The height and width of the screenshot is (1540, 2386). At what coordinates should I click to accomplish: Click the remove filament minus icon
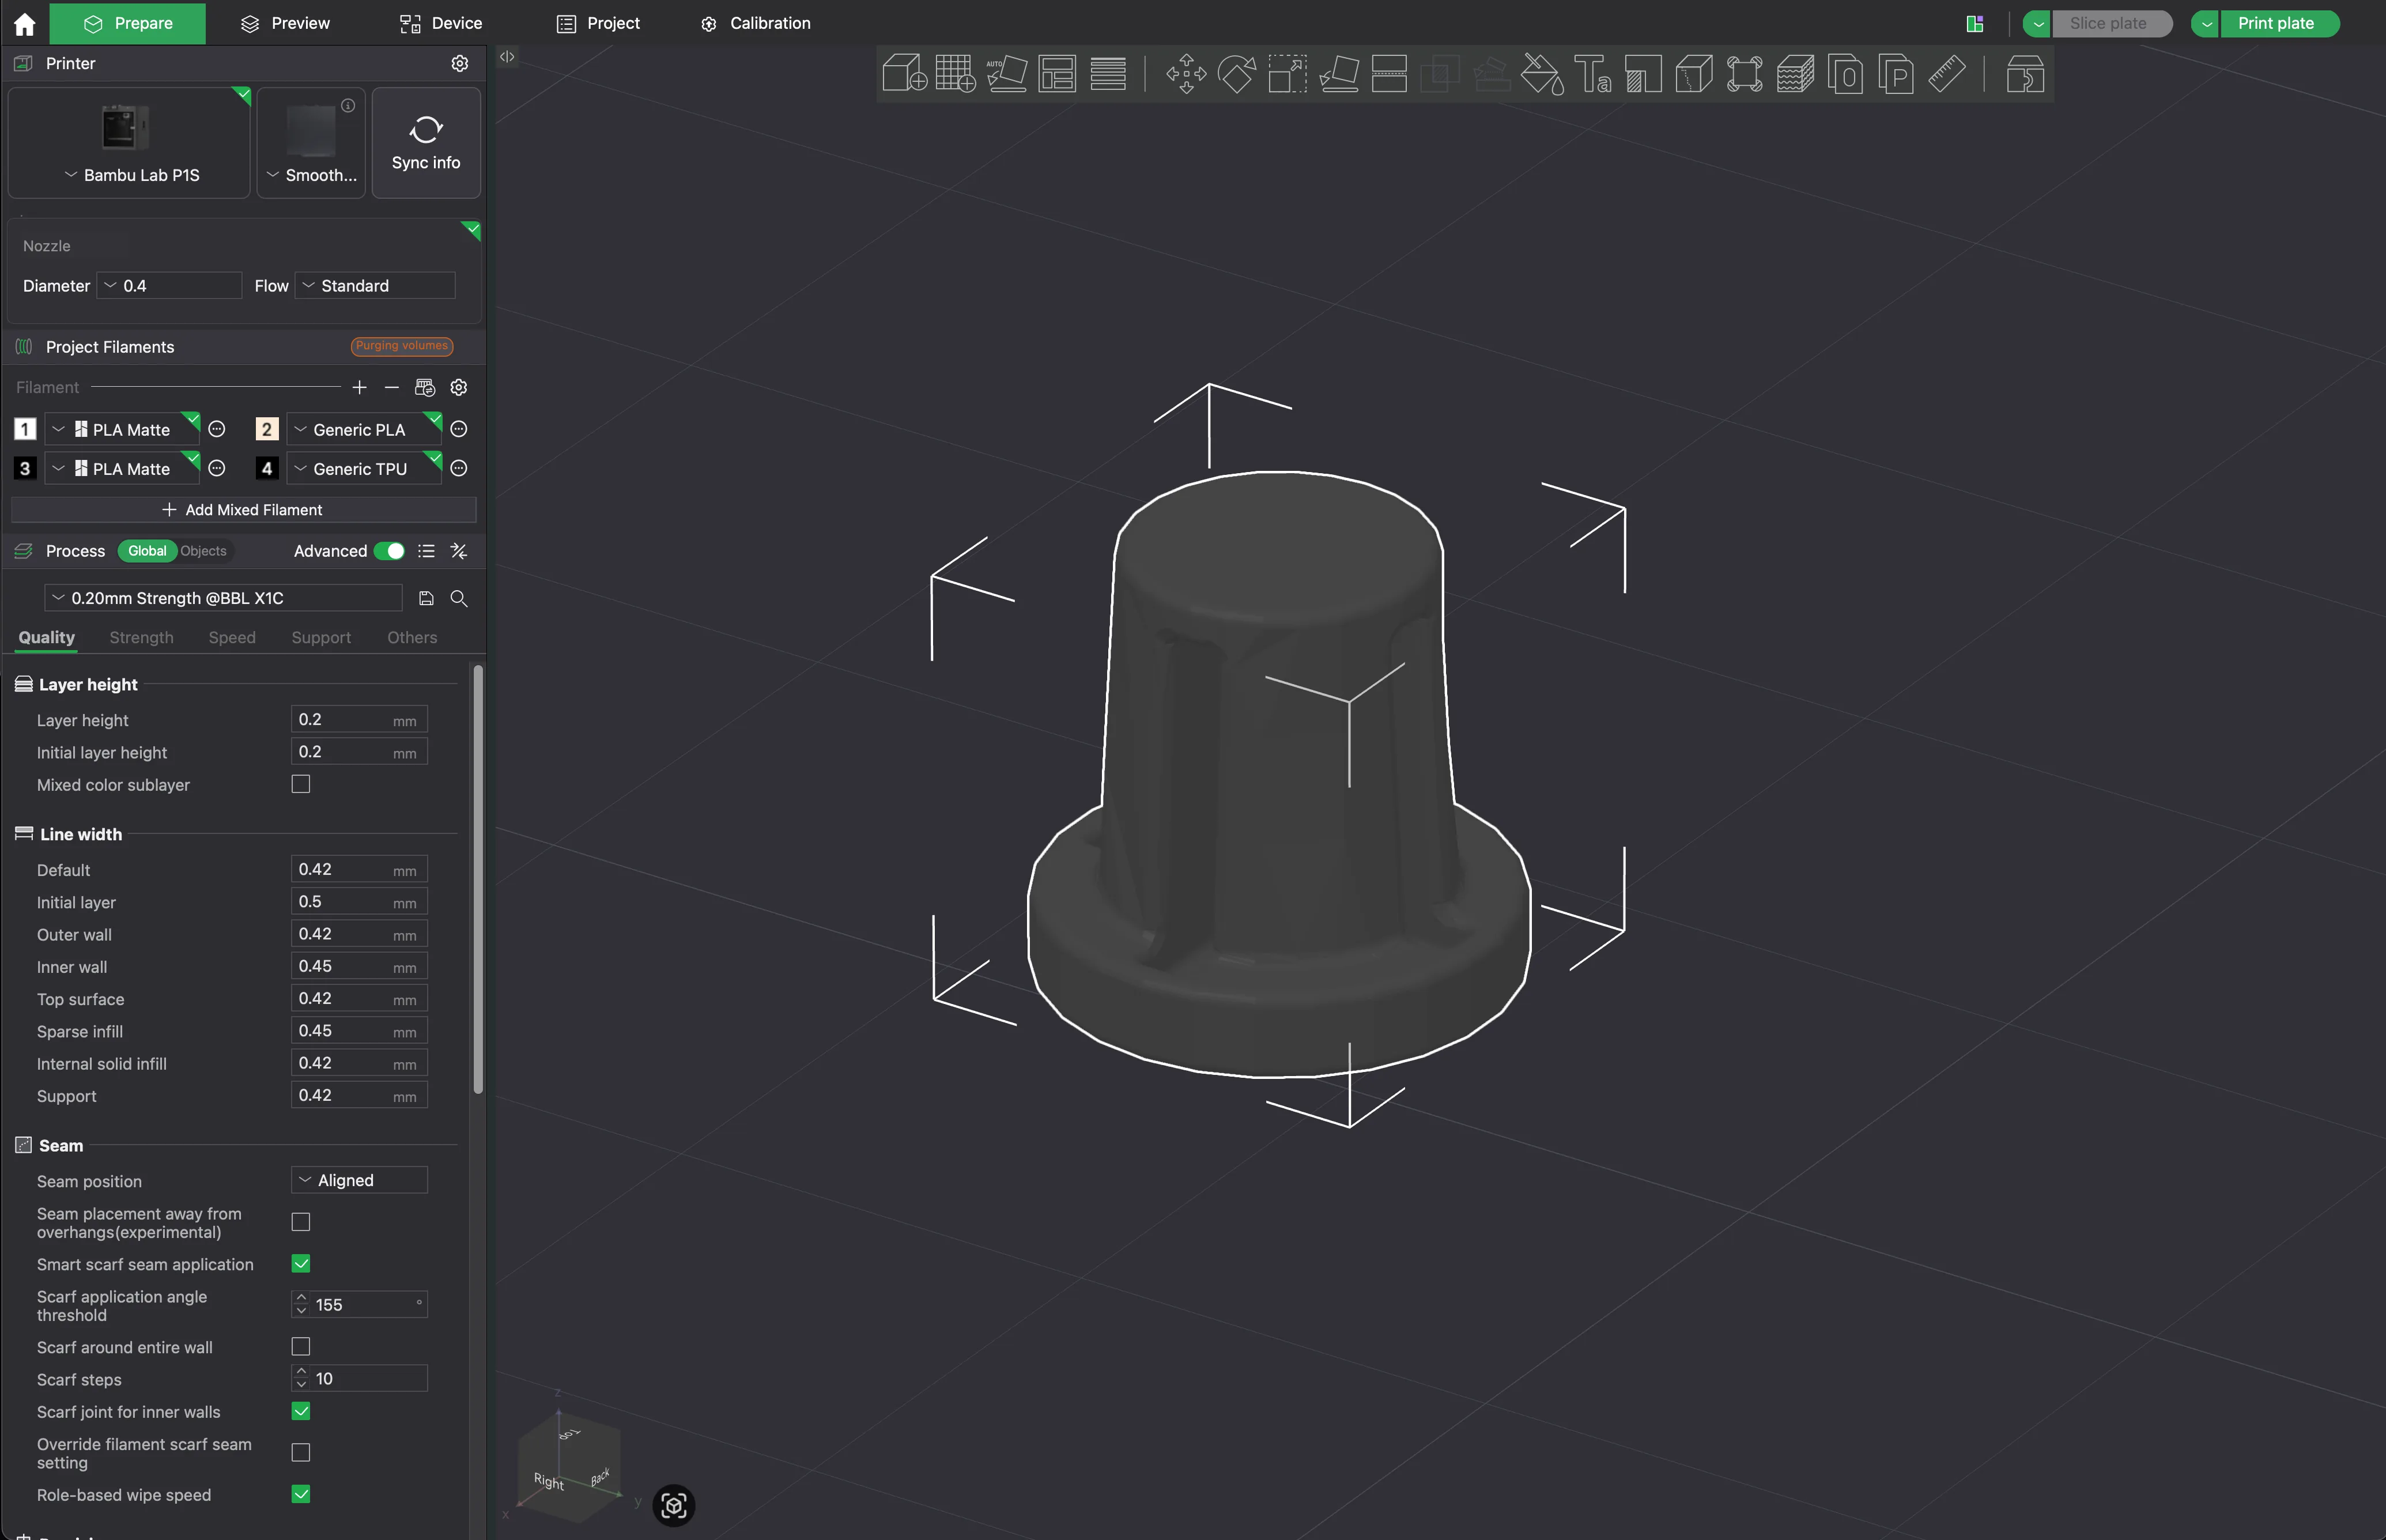[392, 387]
